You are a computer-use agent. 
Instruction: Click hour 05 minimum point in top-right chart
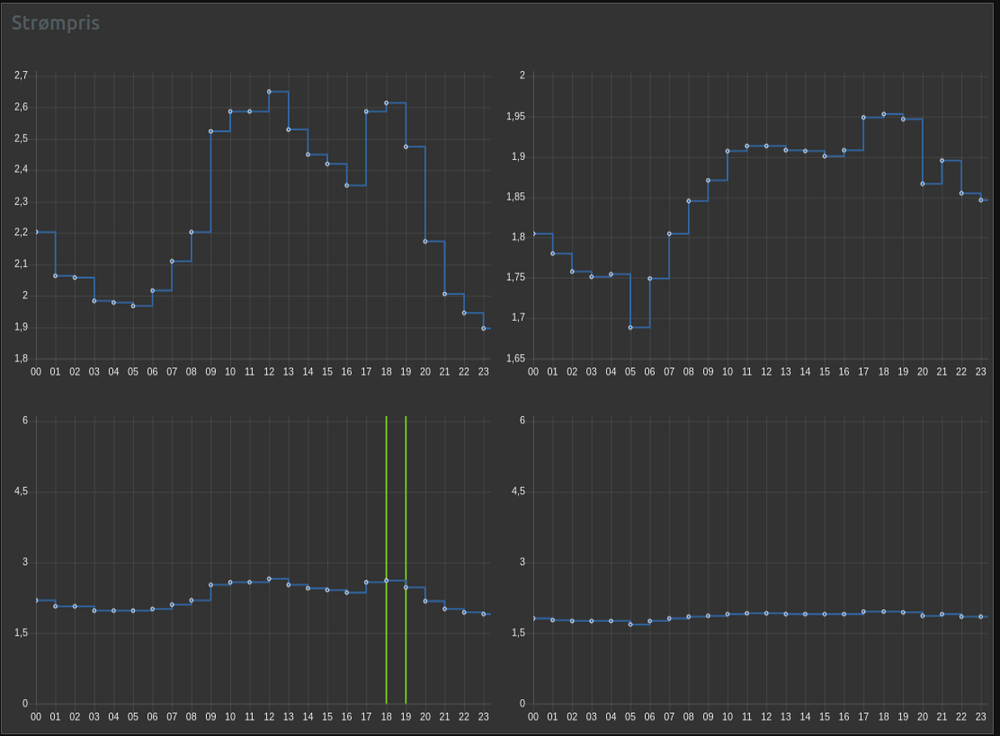630,327
